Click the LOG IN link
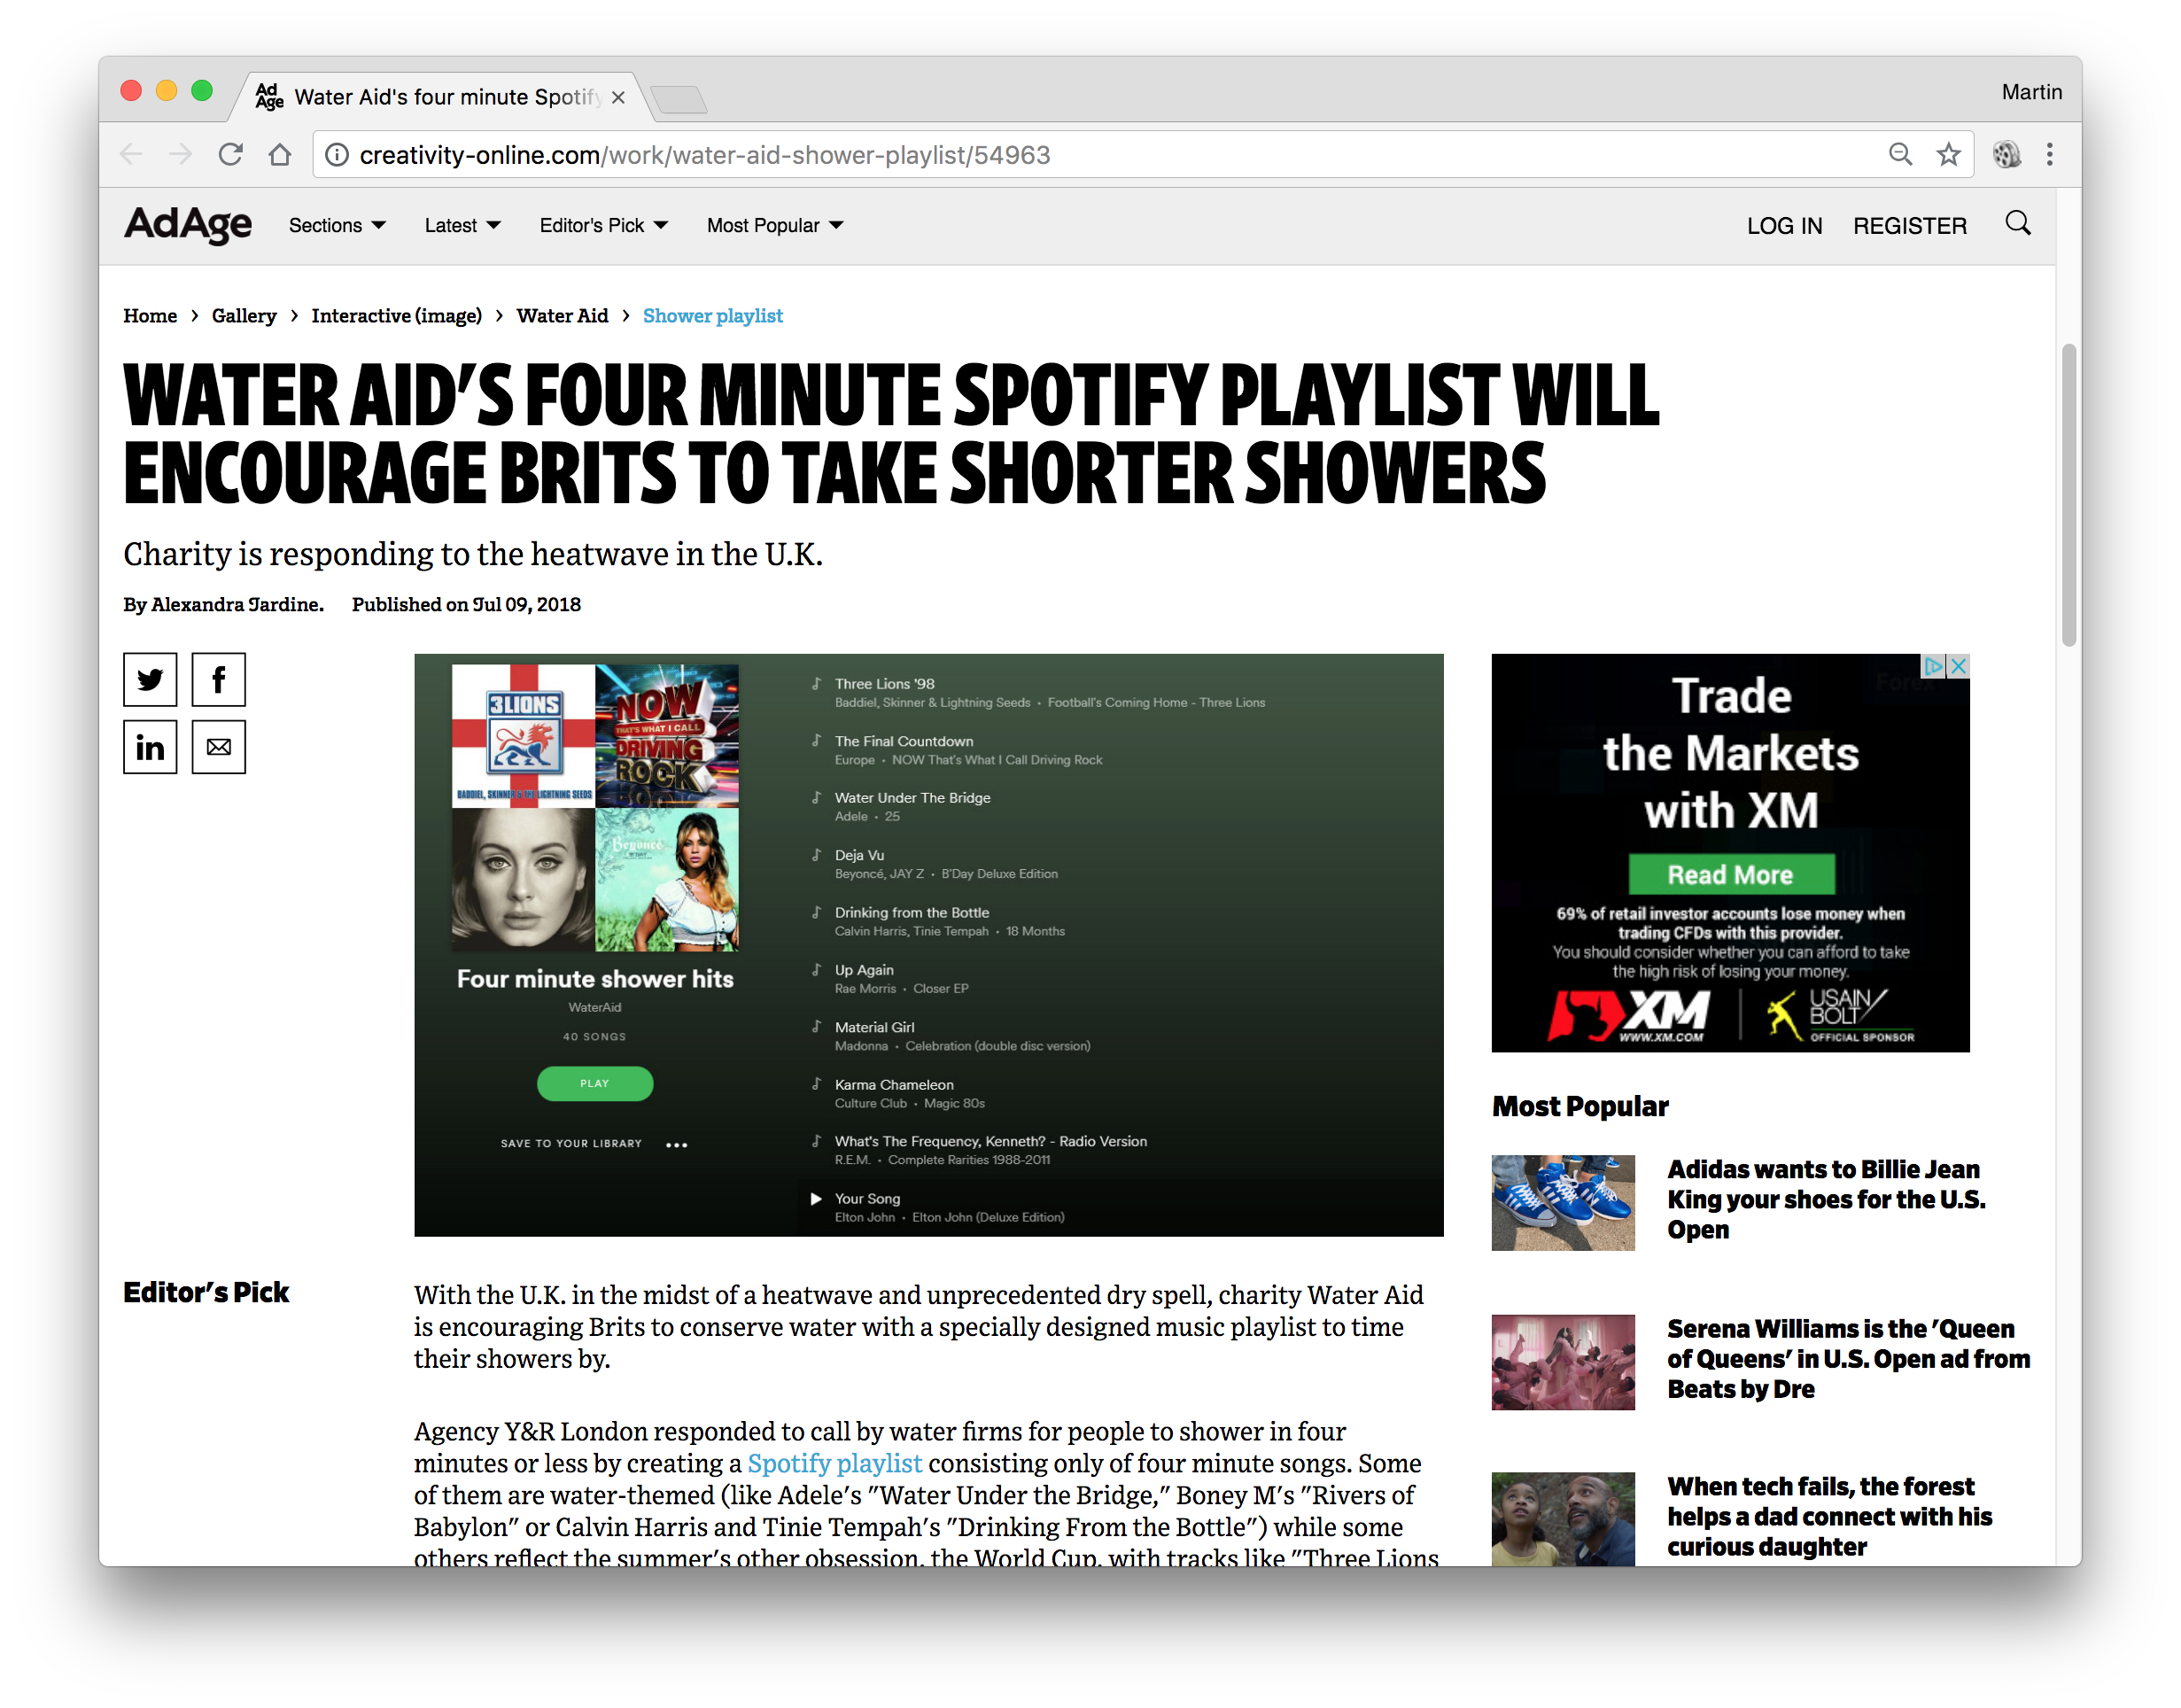This screenshot has width=2181, height=1708. pyautogui.click(x=1784, y=226)
